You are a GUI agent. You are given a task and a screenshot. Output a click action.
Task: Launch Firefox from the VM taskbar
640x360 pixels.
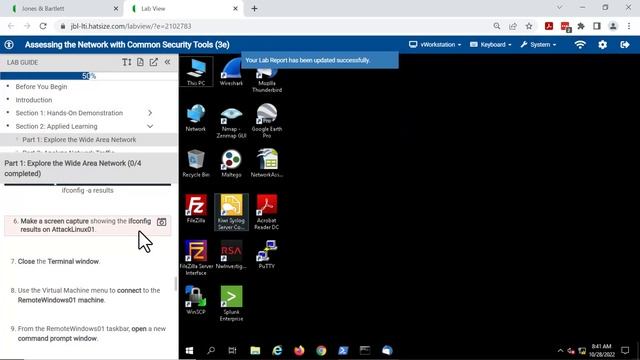299,350
